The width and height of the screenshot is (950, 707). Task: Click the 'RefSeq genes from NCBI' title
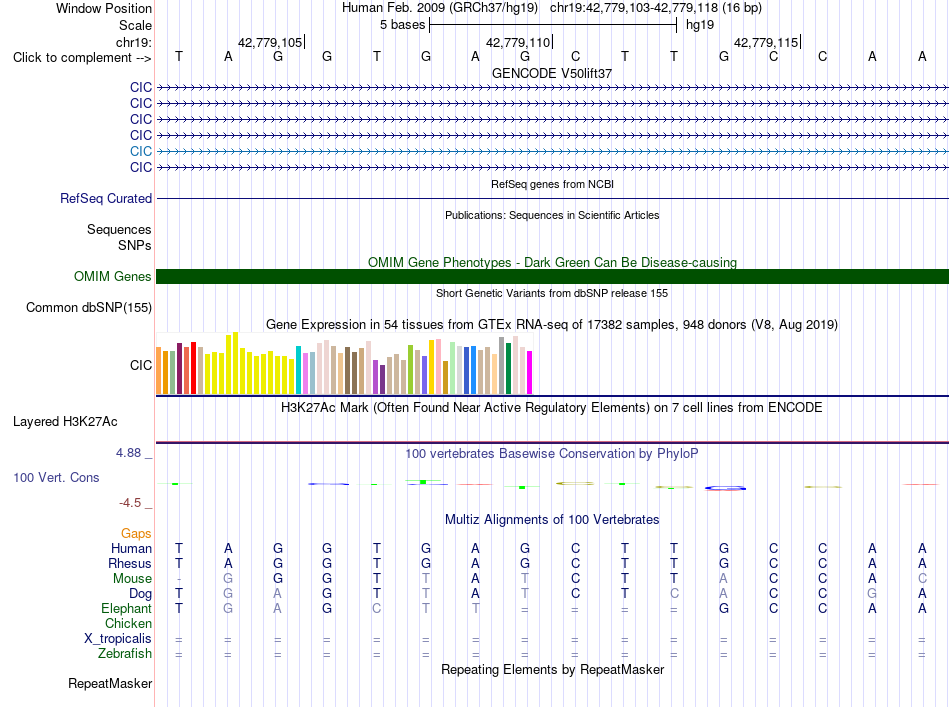pyautogui.click(x=552, y=184)
